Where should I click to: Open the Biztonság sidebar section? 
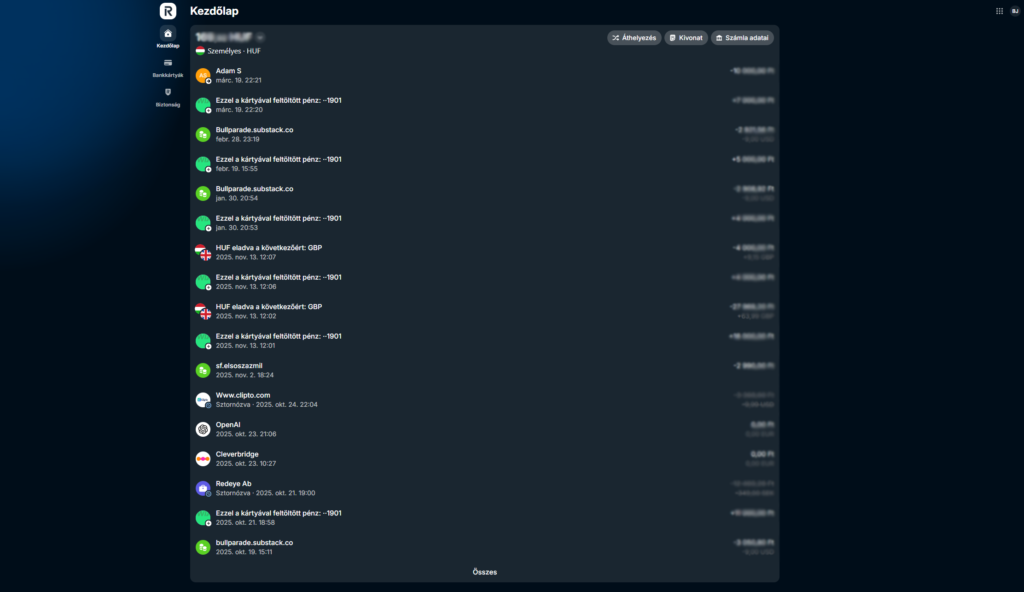168,97
